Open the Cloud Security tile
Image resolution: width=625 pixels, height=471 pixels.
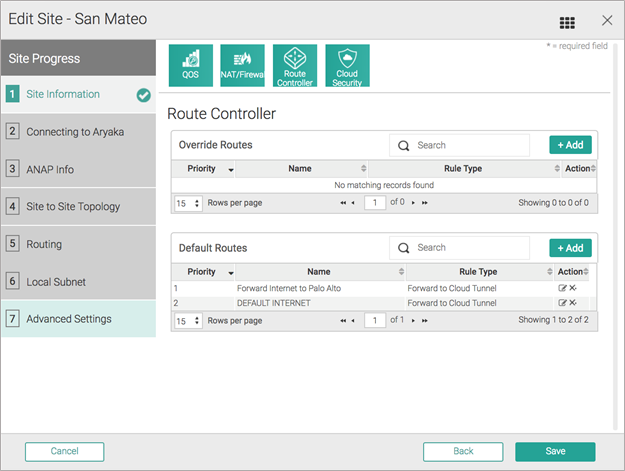347,65
